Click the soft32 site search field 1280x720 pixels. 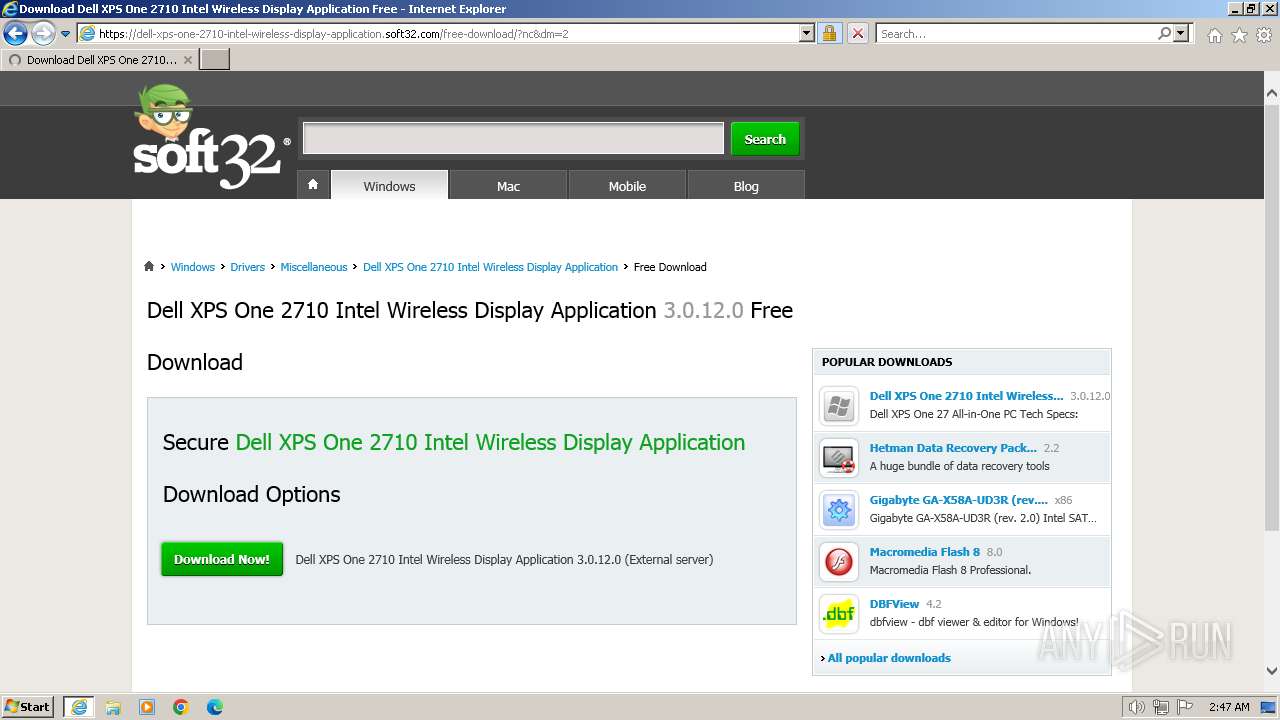[x=513, y=139]
